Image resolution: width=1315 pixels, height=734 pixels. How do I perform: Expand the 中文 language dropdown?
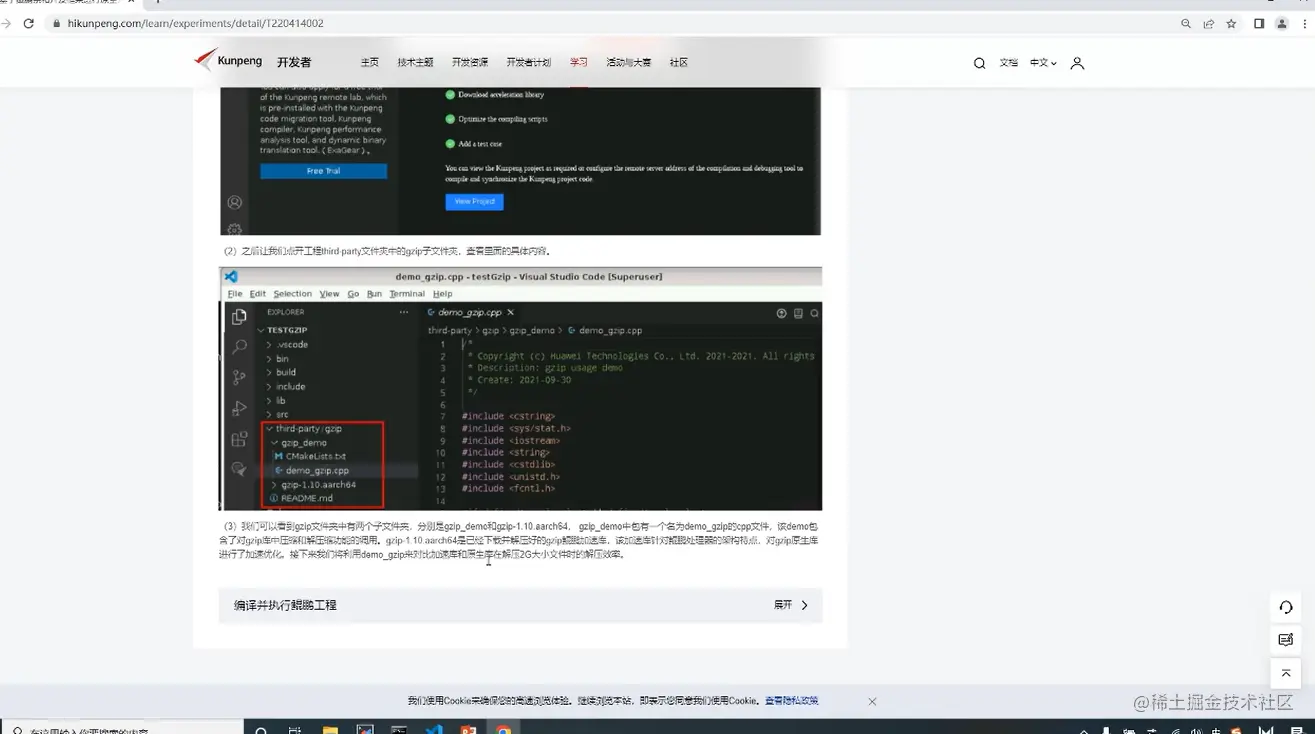pyautogui.click(x=1043, y=62)
